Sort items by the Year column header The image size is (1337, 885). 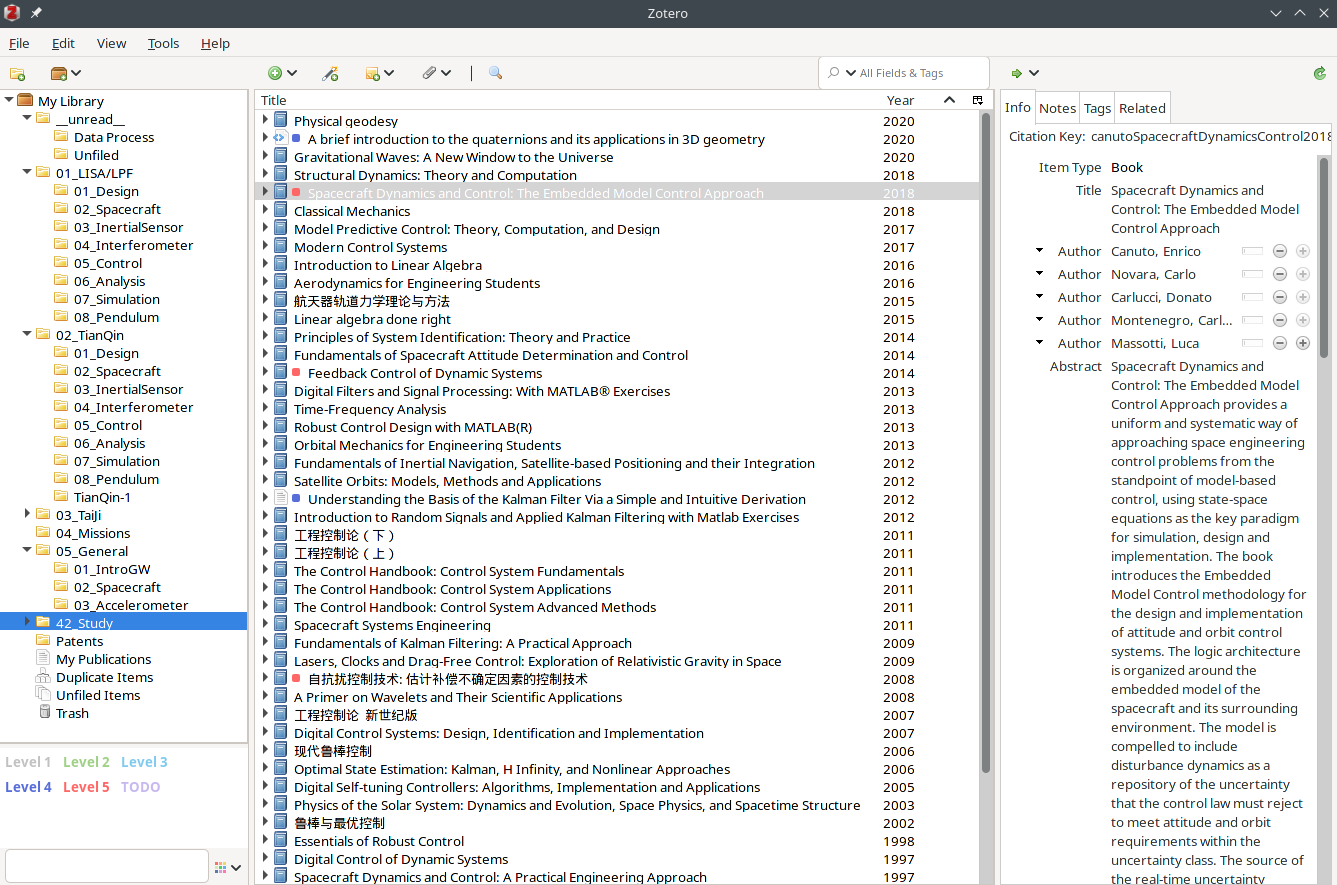900,100
